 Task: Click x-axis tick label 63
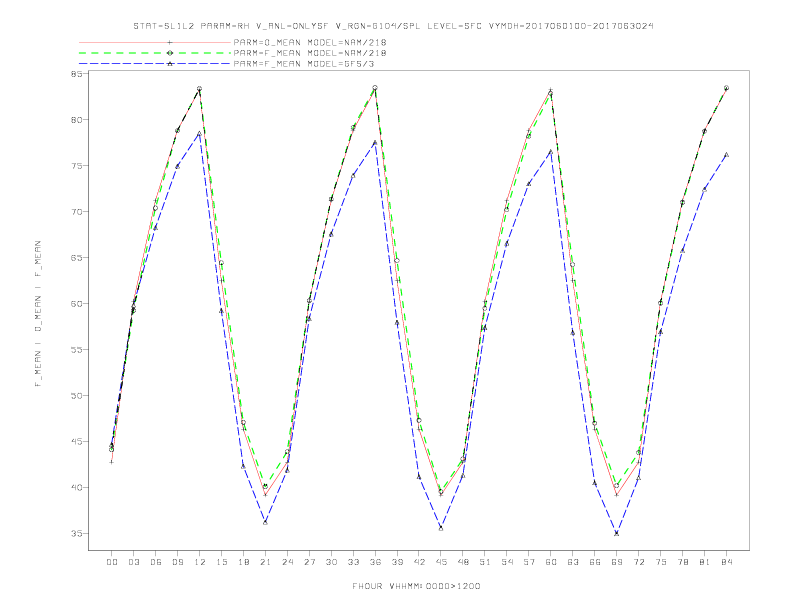[573, 562]
